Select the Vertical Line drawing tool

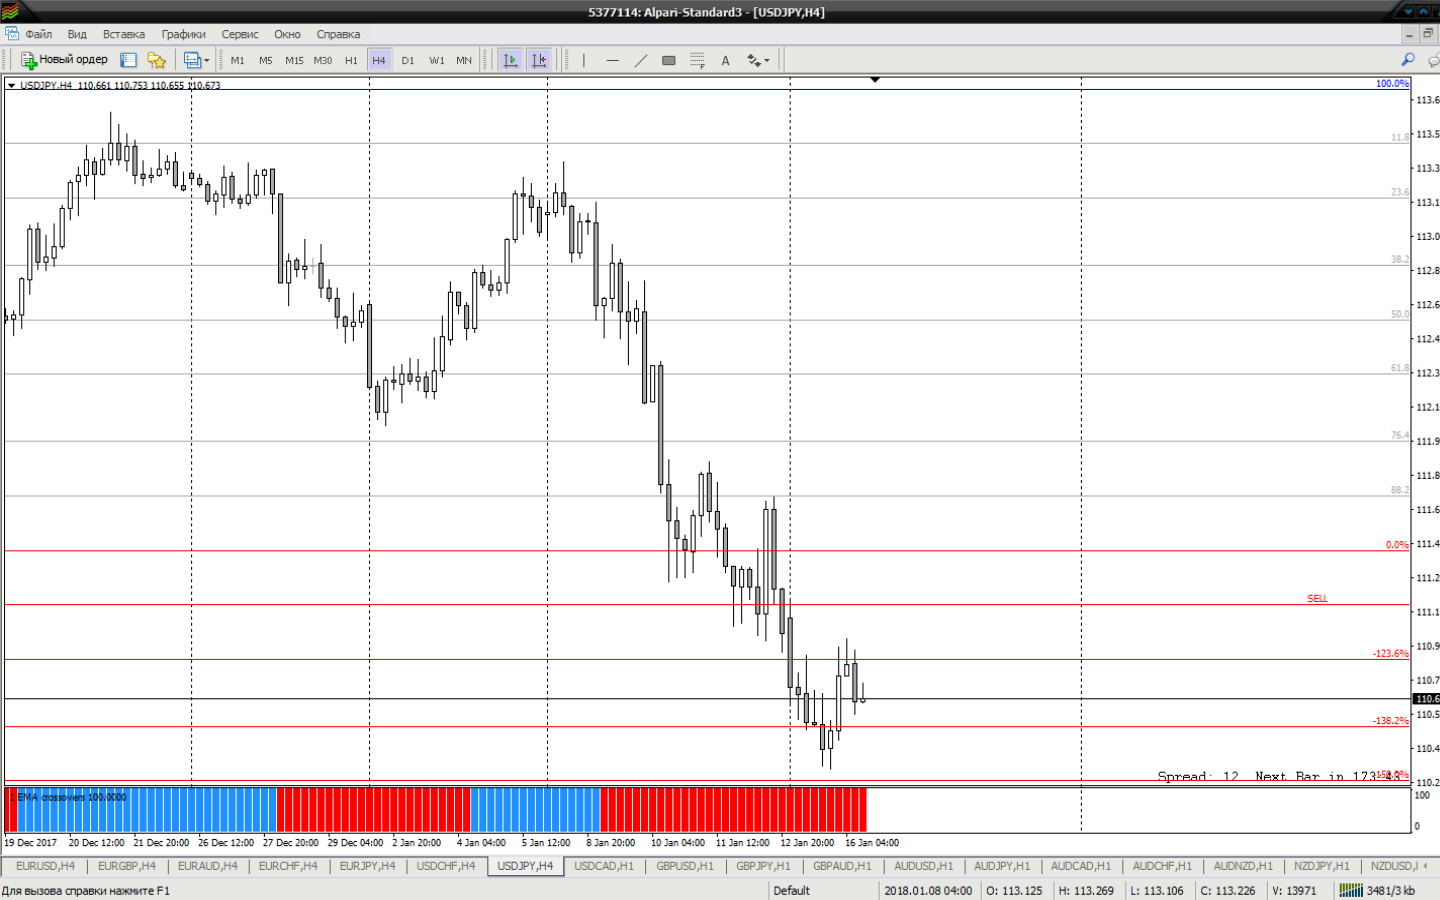pos(584,60)
